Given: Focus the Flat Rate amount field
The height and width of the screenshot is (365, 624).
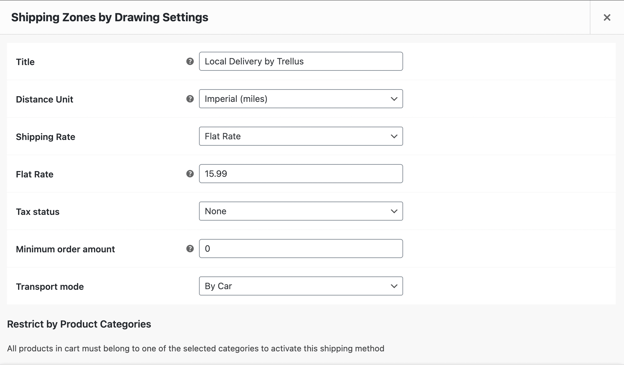Looking at the screenshot, I should click(301, 174).
